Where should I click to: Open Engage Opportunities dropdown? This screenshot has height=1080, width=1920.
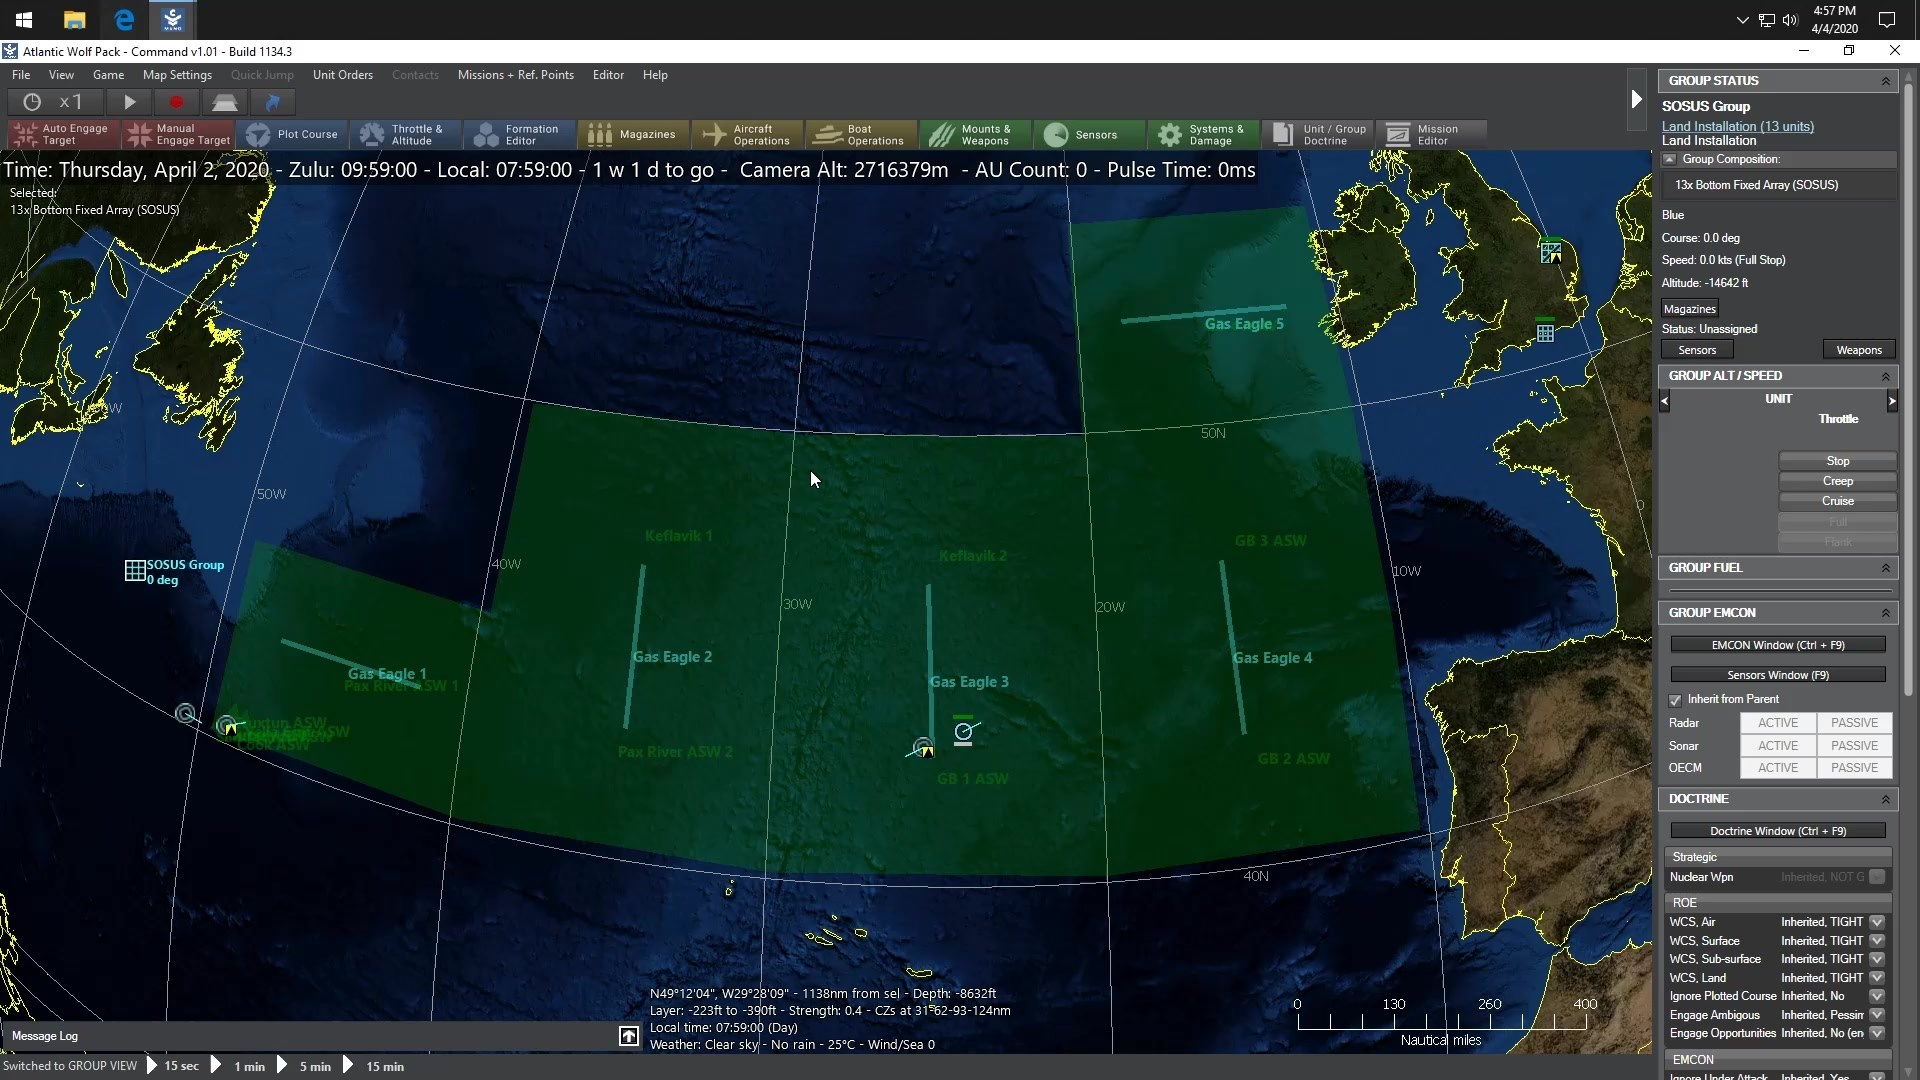[x=1877, y=1033]
